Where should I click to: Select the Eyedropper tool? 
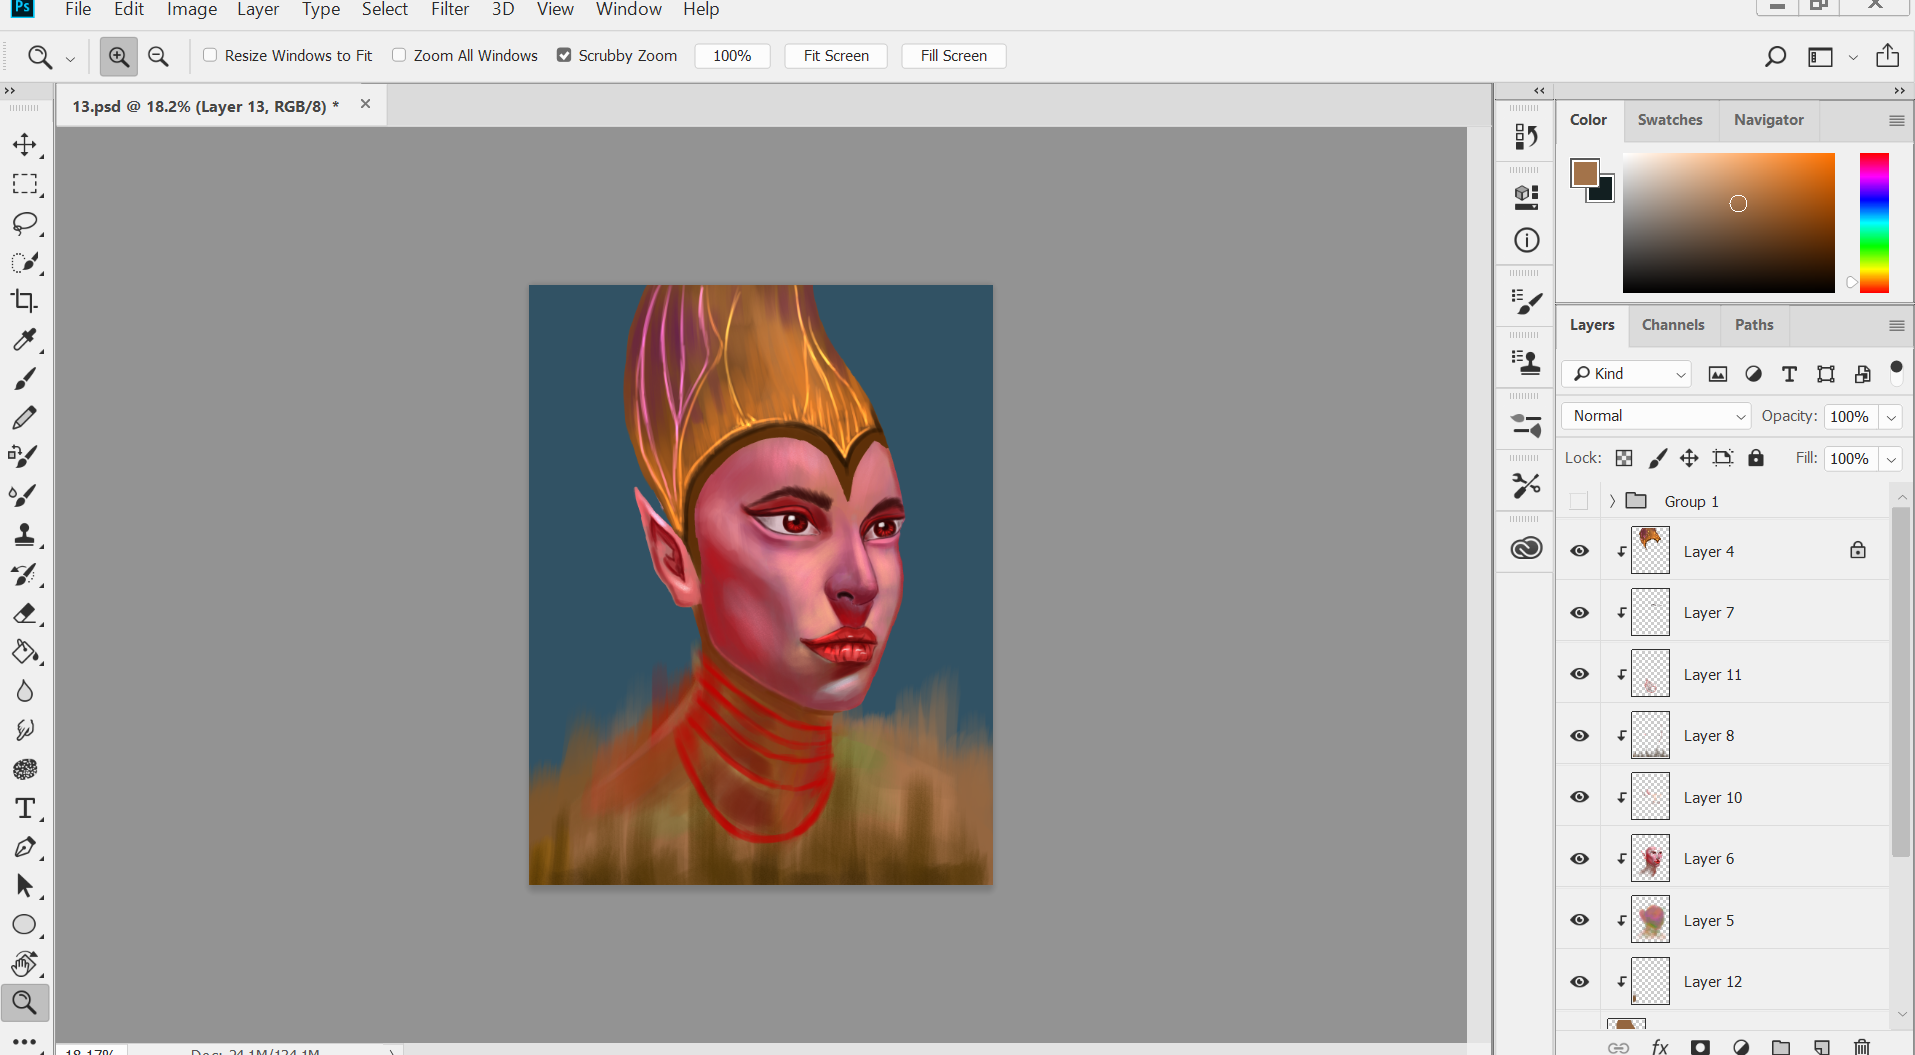tap(25, 340)
